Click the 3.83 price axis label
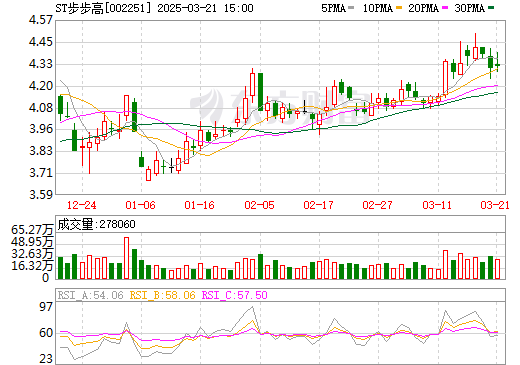 [x=41, y=151]
